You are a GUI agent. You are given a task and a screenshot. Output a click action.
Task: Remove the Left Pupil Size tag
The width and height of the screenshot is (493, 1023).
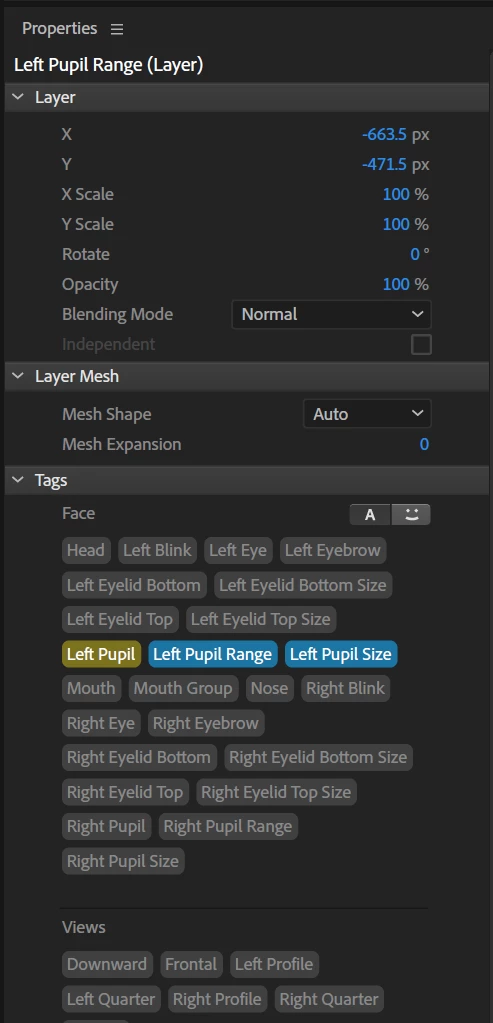(340, 654)
